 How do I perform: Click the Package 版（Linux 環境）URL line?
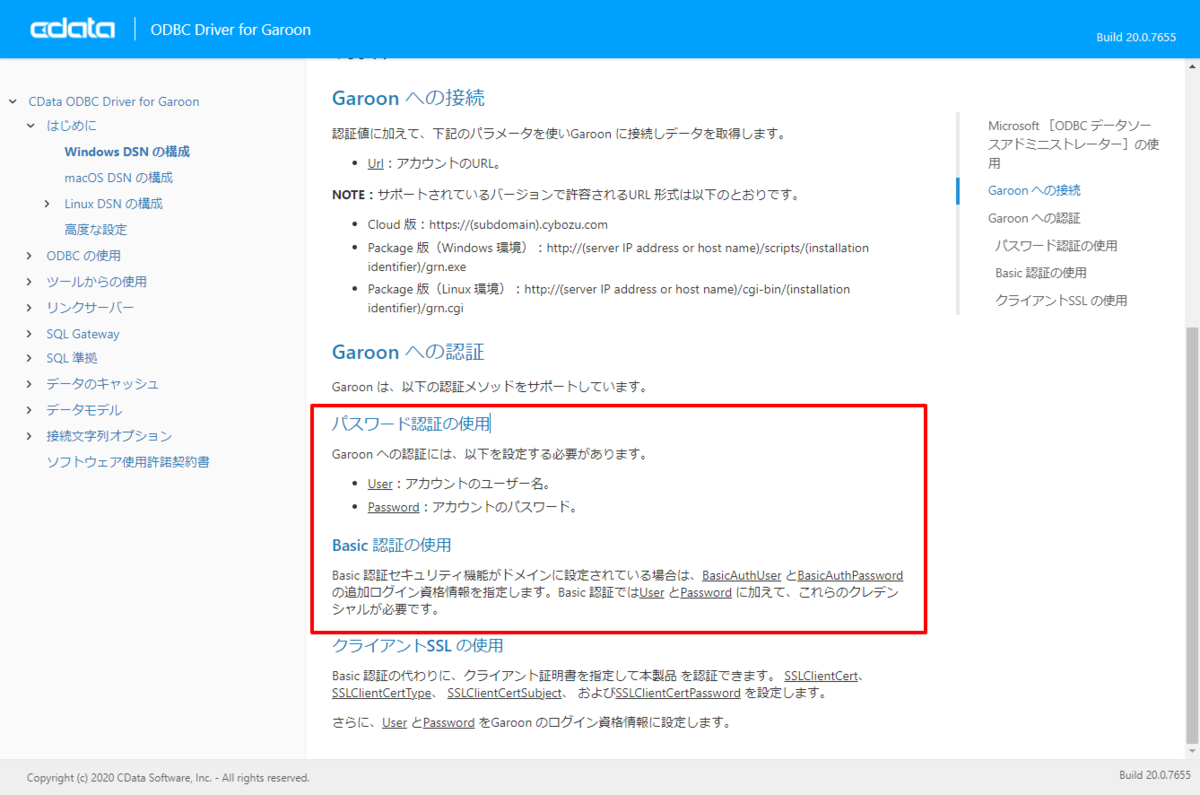(x=609, y=298)
